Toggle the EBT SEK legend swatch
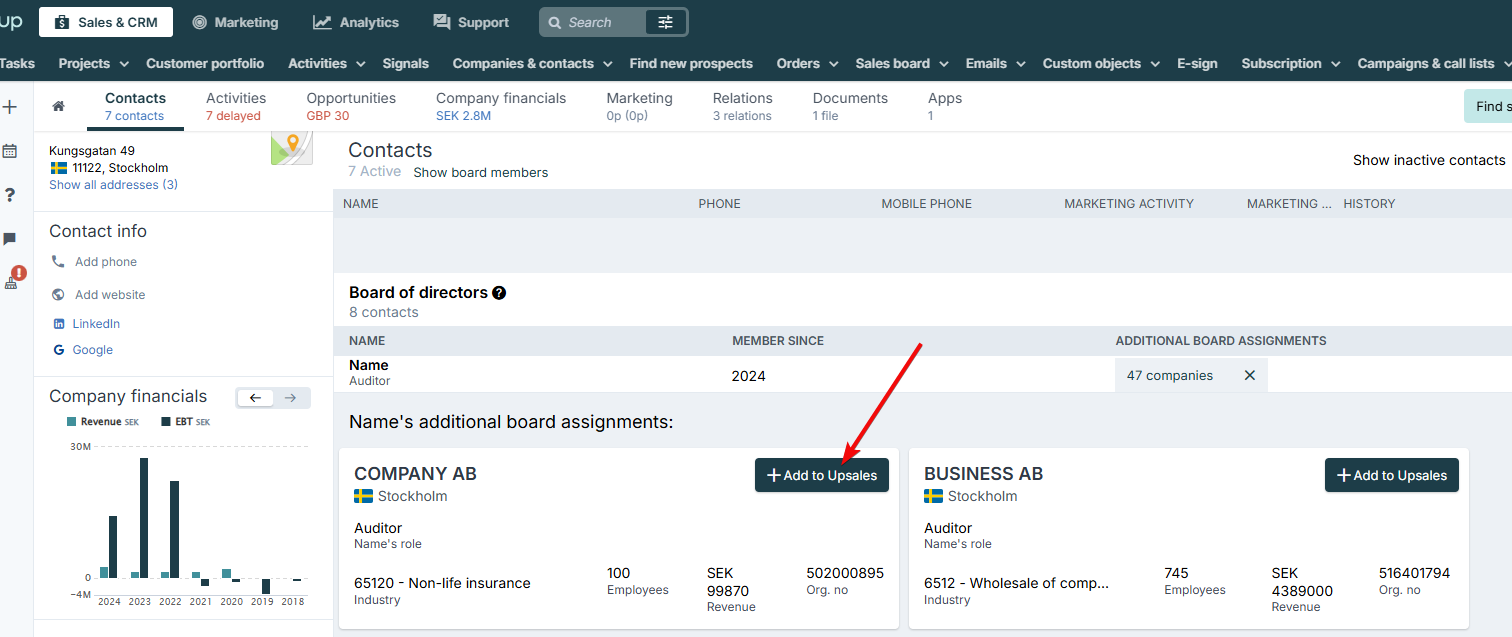This screenshot has width=1512, height=637. [x=166, y=422]
